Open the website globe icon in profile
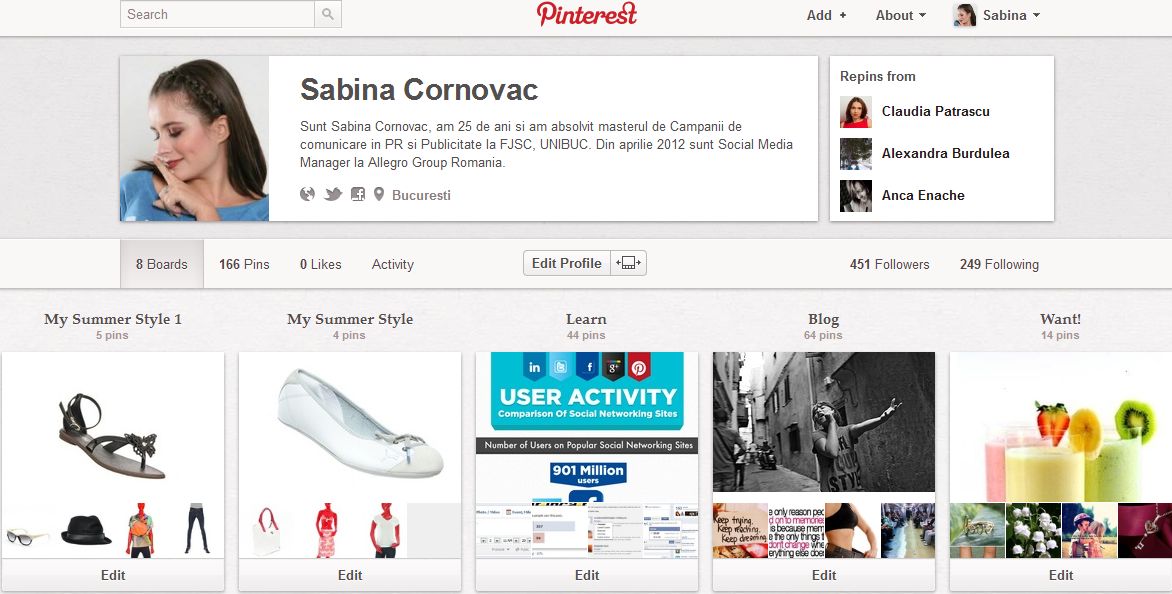The width and height of the screenshot is (1172, 594). (307, 194)
